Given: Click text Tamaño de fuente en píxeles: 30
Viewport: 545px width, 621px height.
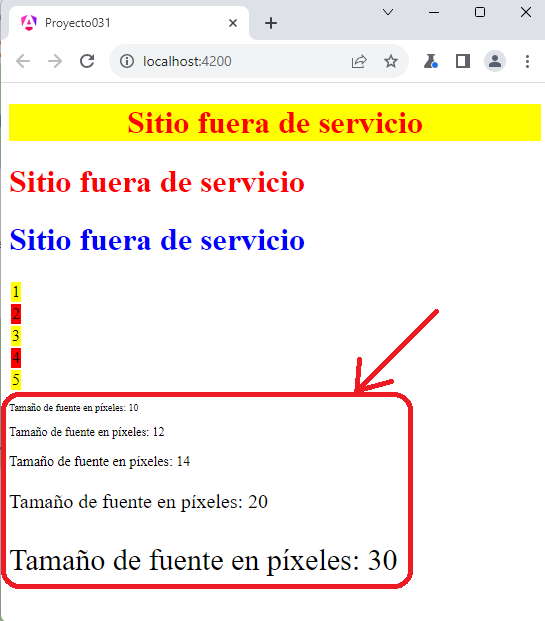Looking at the screenshot, I should (x=203, y=560).
